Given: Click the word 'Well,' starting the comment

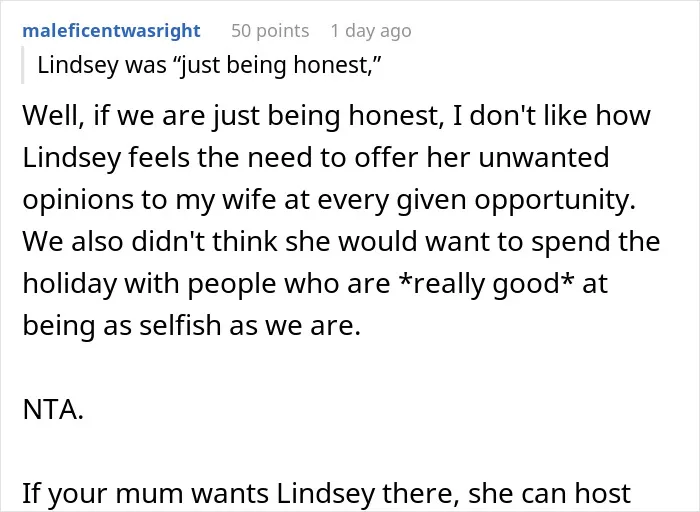Looking at the screenshot, I should click(53, 116).
